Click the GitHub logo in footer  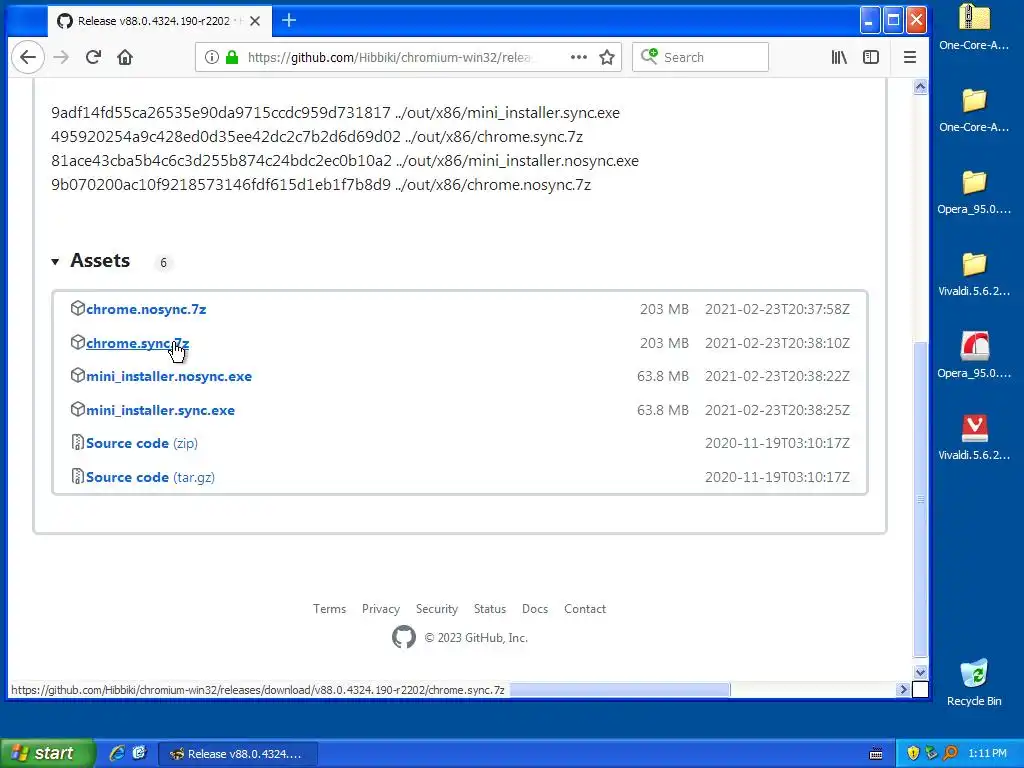(404, 637)
